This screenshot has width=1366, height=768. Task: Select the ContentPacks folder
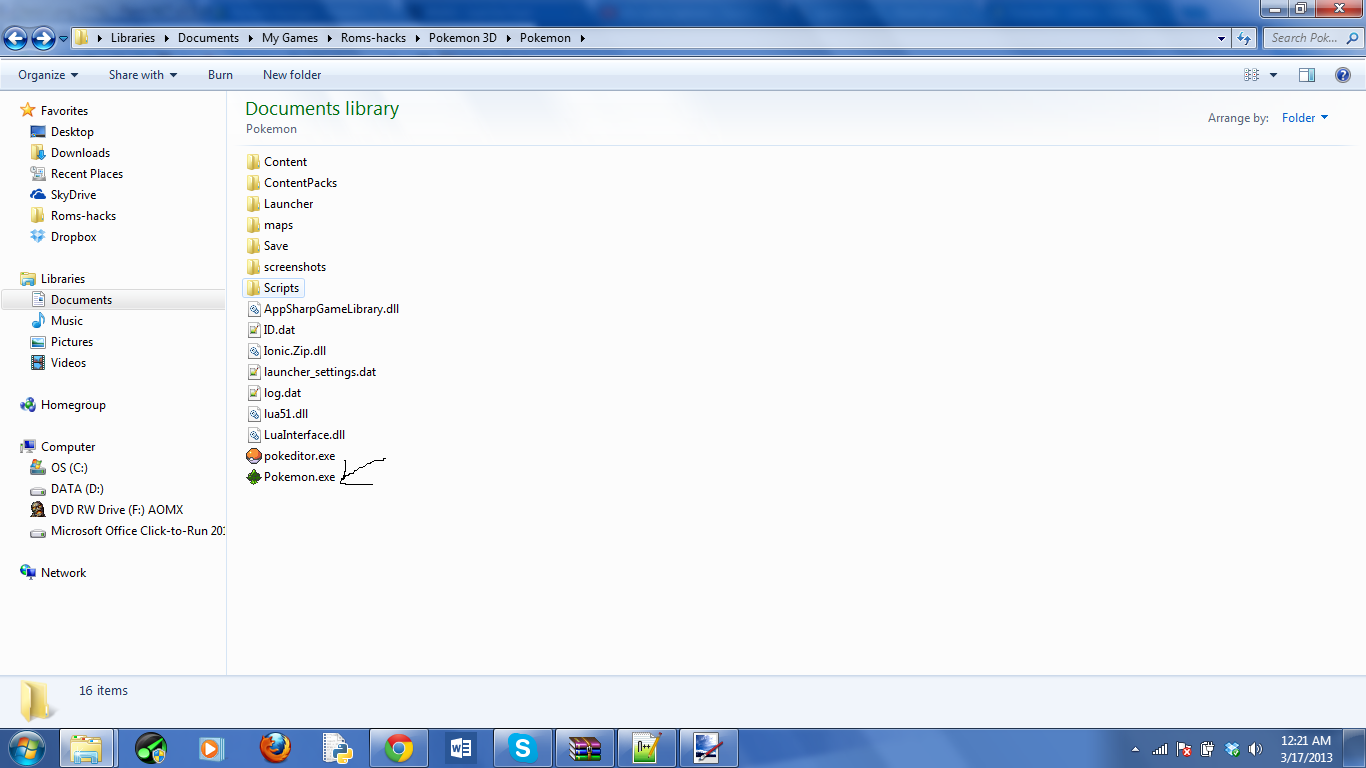tap(292, 183)
